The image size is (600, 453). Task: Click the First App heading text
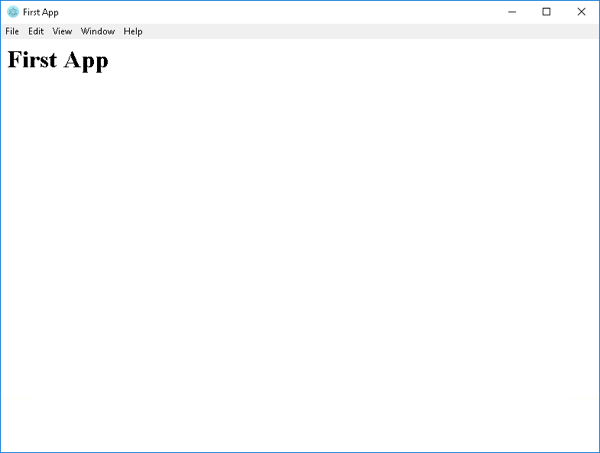tap(58, 60)
